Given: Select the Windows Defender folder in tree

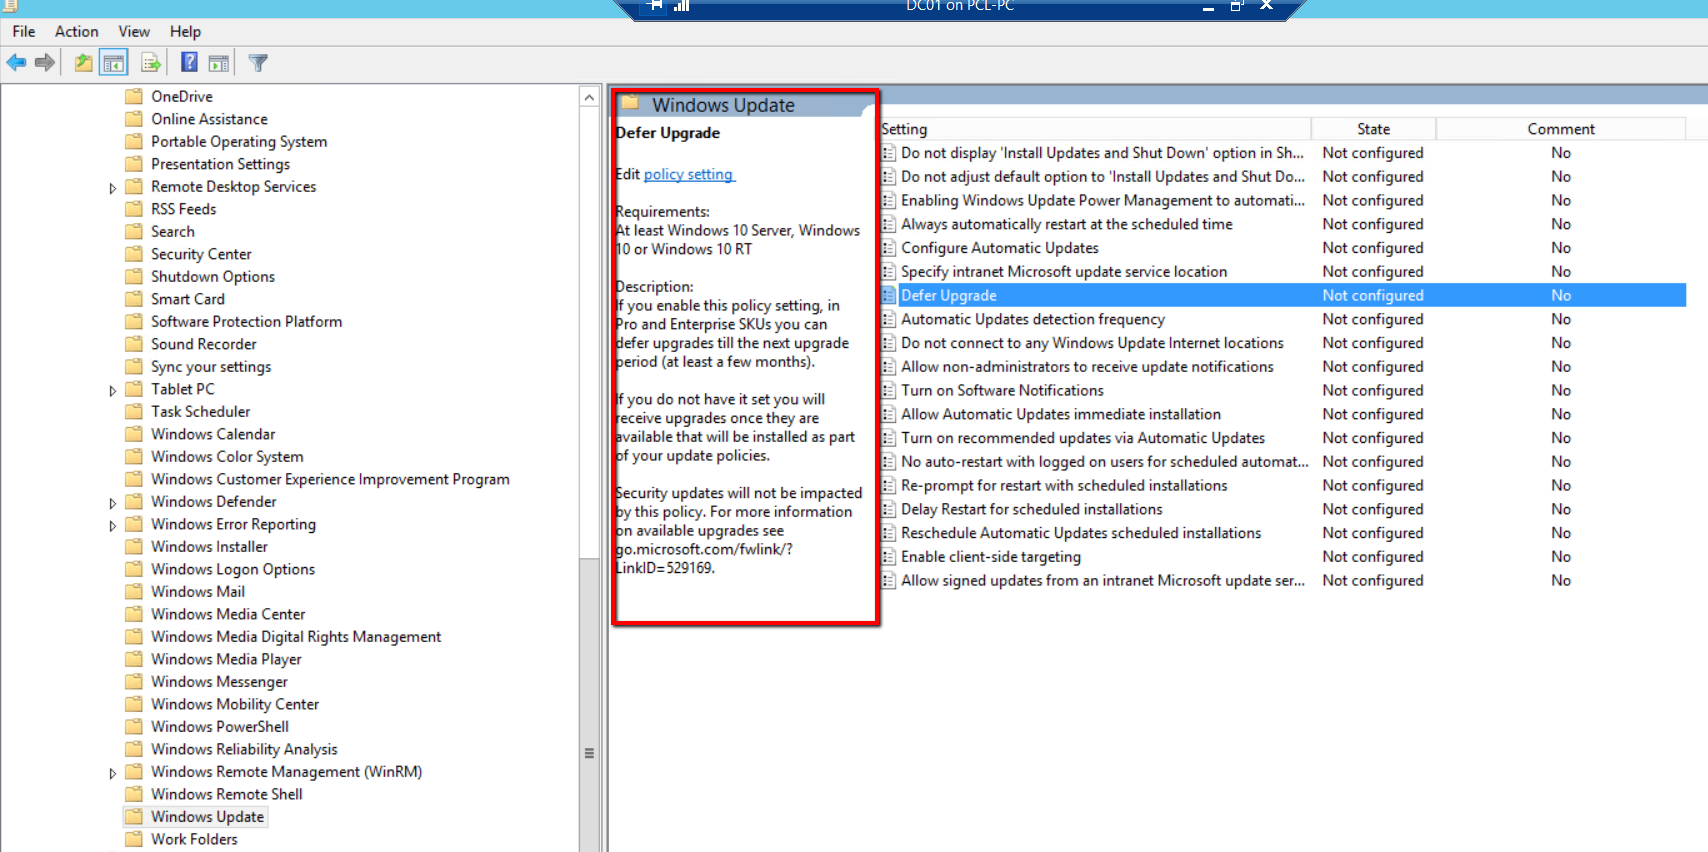Looking at the screenshot, I should (213, 502).
